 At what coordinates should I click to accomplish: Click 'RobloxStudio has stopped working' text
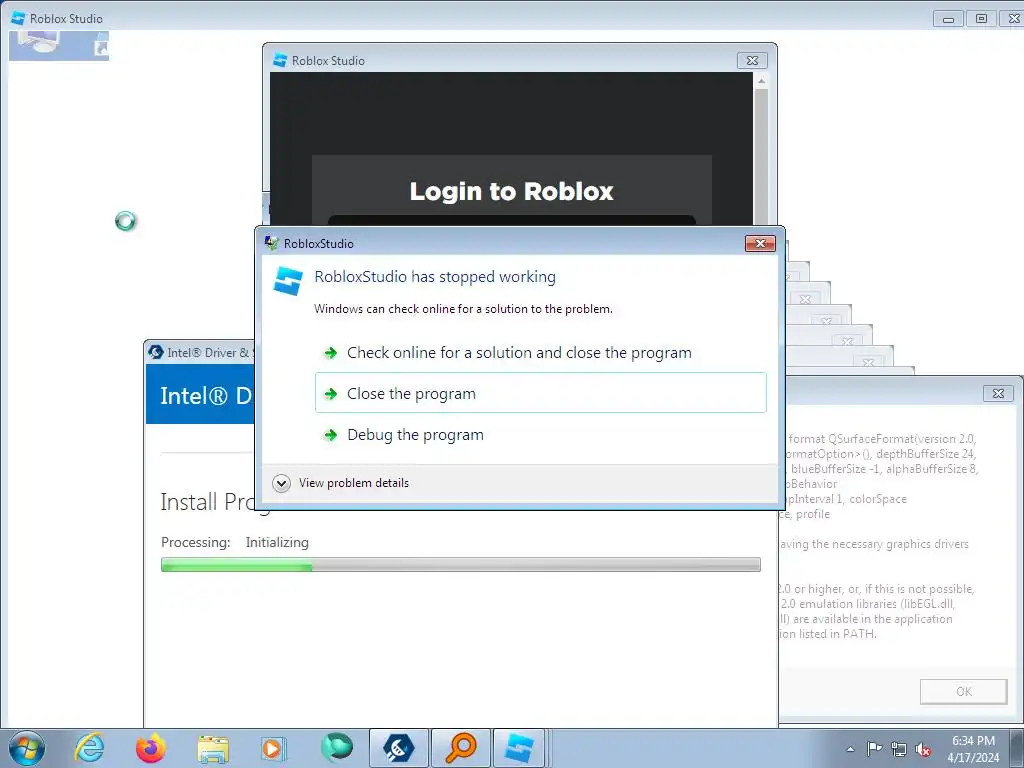pos(435,277)
